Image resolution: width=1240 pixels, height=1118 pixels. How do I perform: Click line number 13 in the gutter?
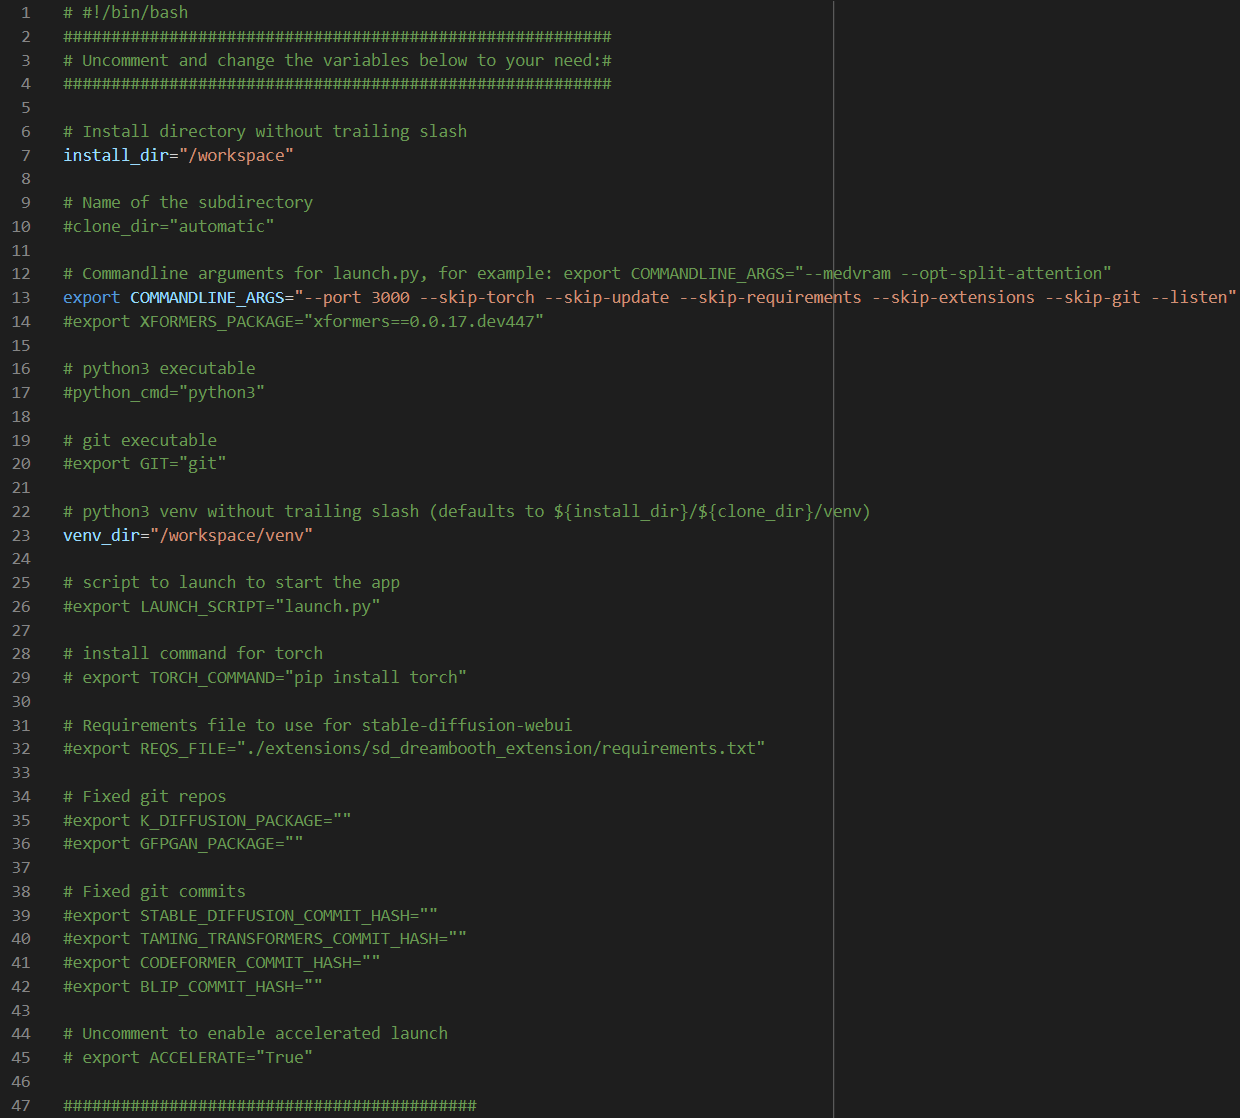pyautogui.click(x=21, y=297)
